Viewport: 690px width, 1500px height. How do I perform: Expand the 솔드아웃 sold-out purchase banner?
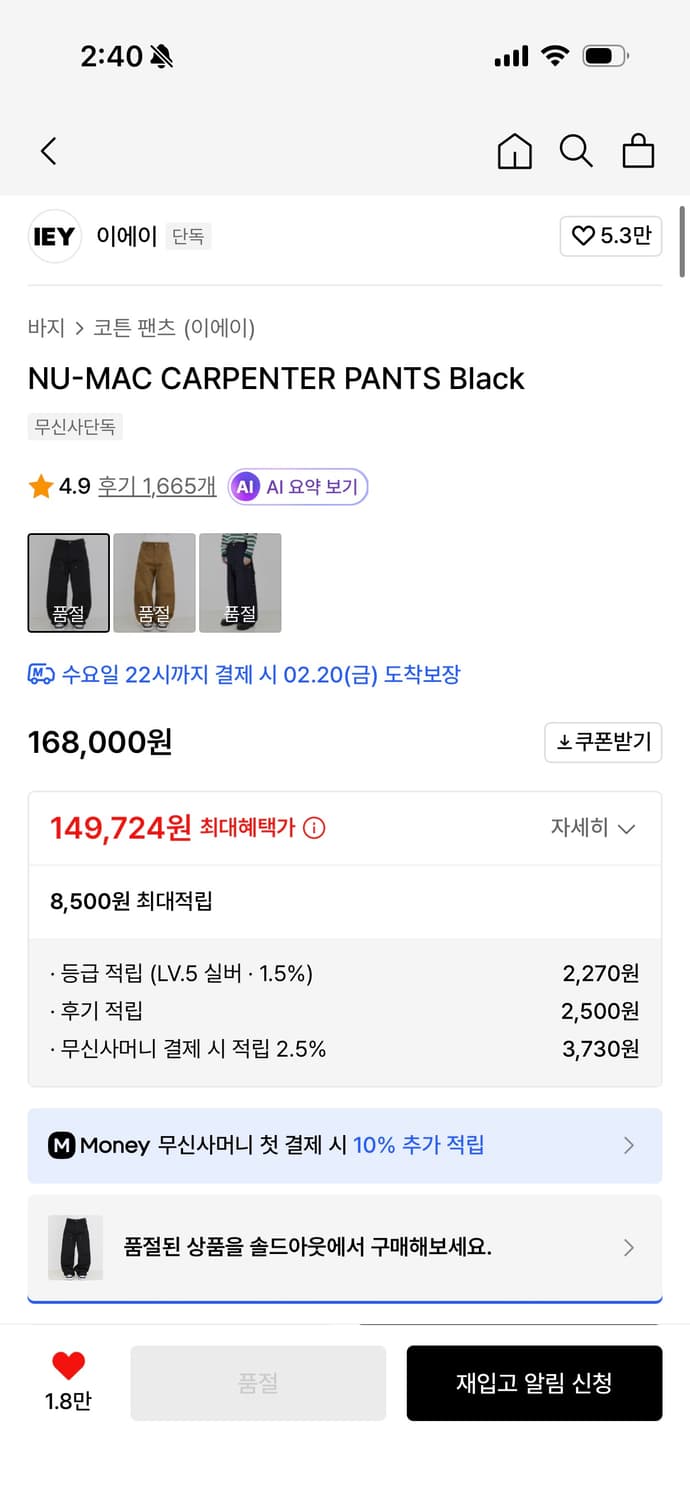pyautogui.click(x=345, y=1247)
